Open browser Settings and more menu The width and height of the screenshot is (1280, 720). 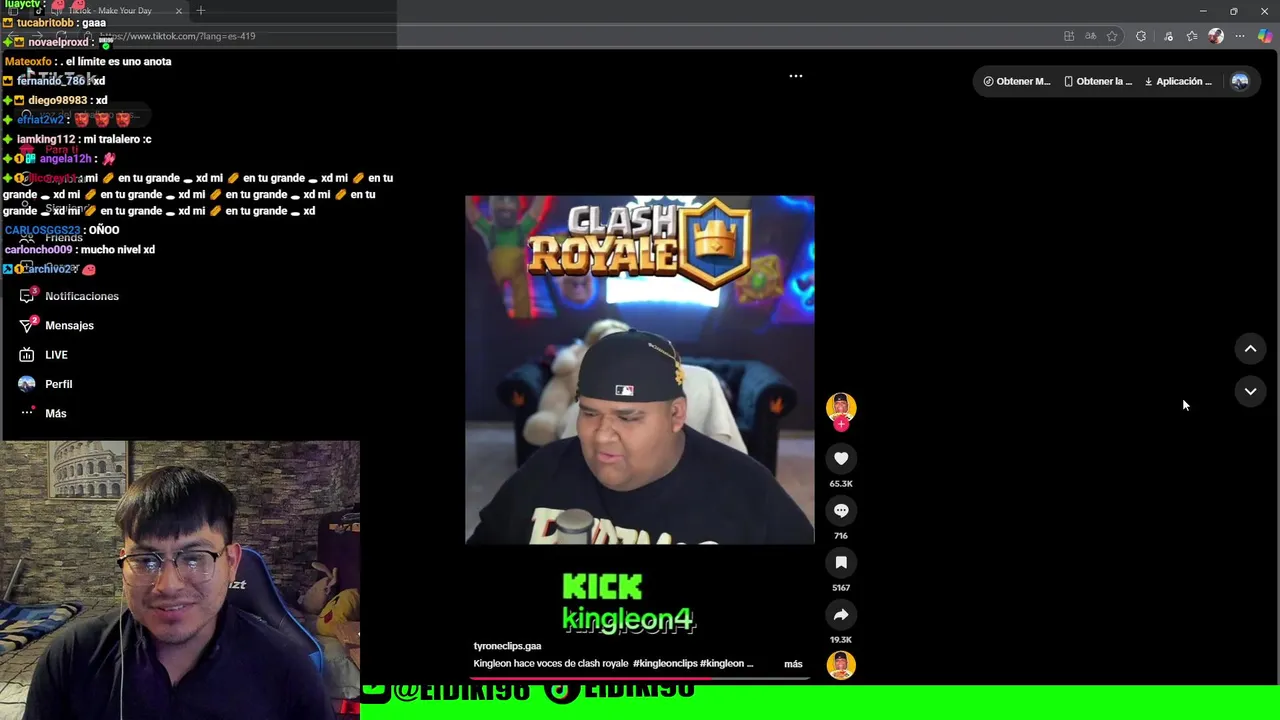point(1240,36)
